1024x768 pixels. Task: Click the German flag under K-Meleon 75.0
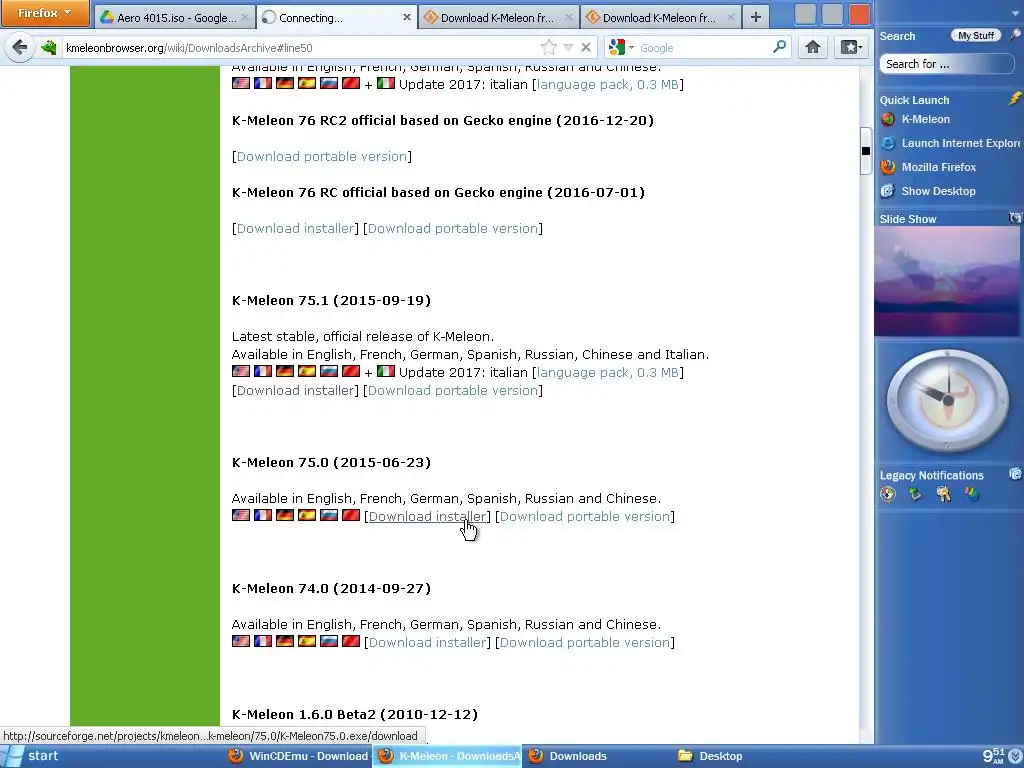[285, 515]
